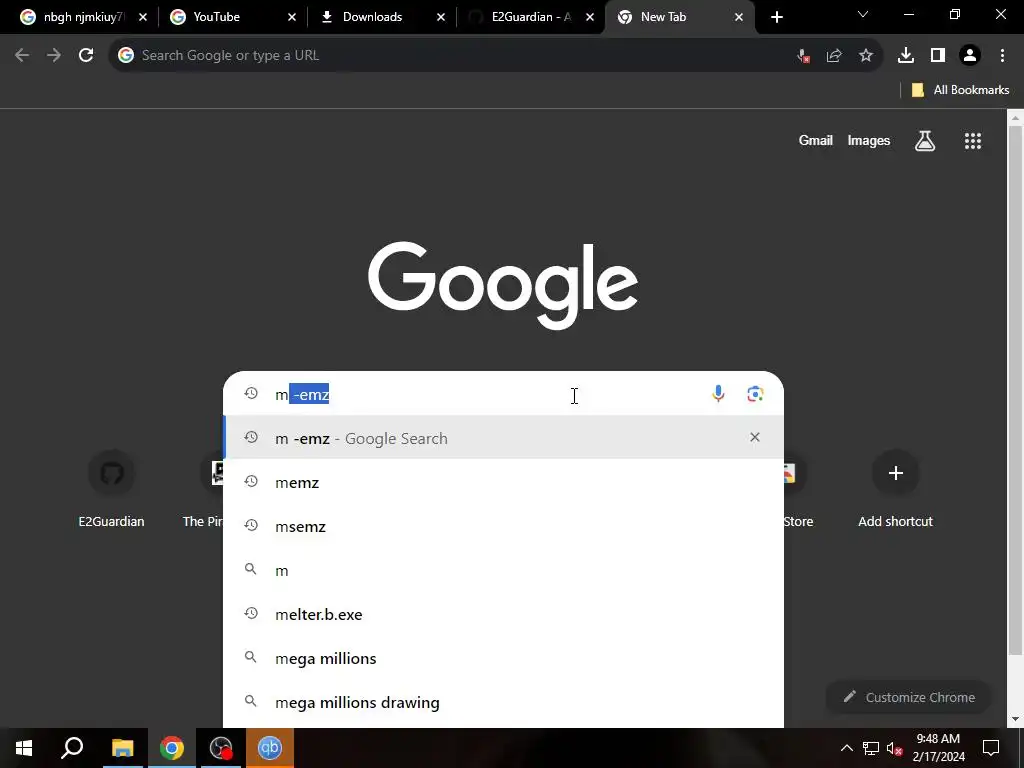Click the Chrome taskbar icon

point(172,748)
